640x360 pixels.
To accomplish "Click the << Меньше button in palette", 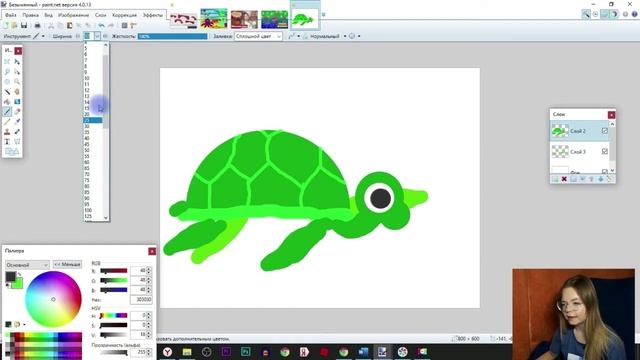I will tap(67, 264).
